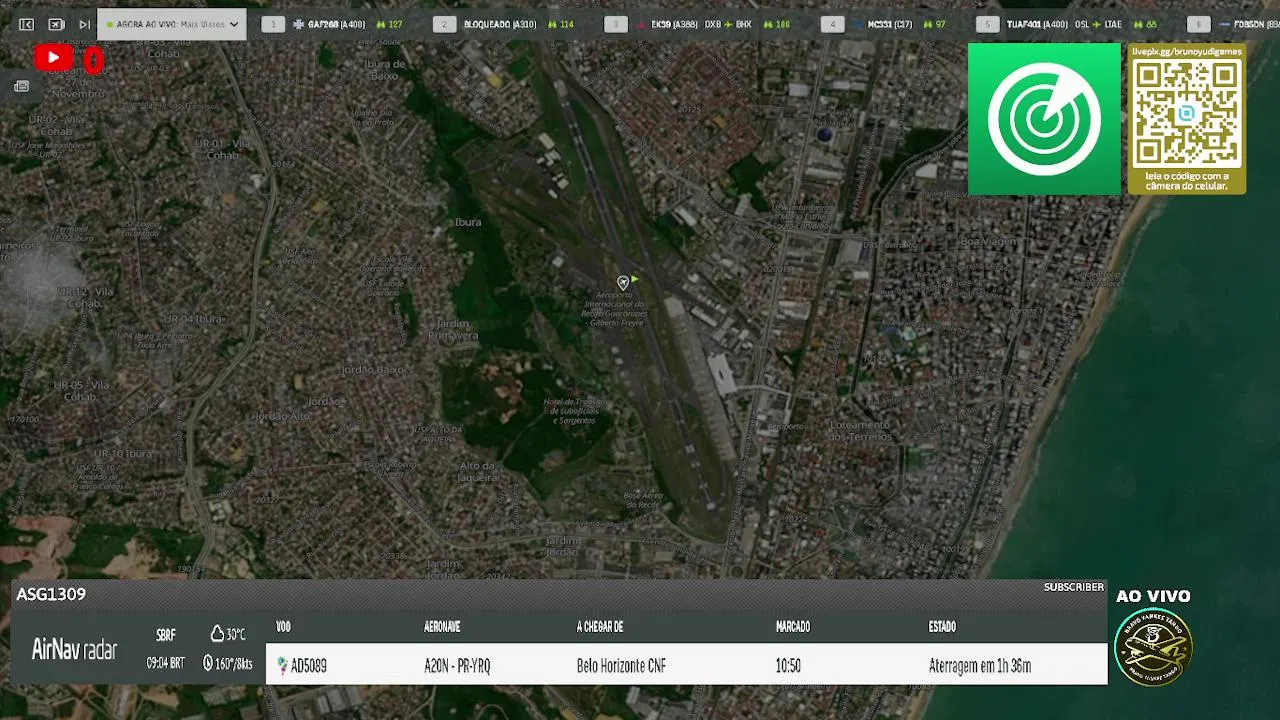Image resolution: width=1280 pixels, height=720 pixels.
Task: Click the livepix QR code
Action: [1187, 112]
